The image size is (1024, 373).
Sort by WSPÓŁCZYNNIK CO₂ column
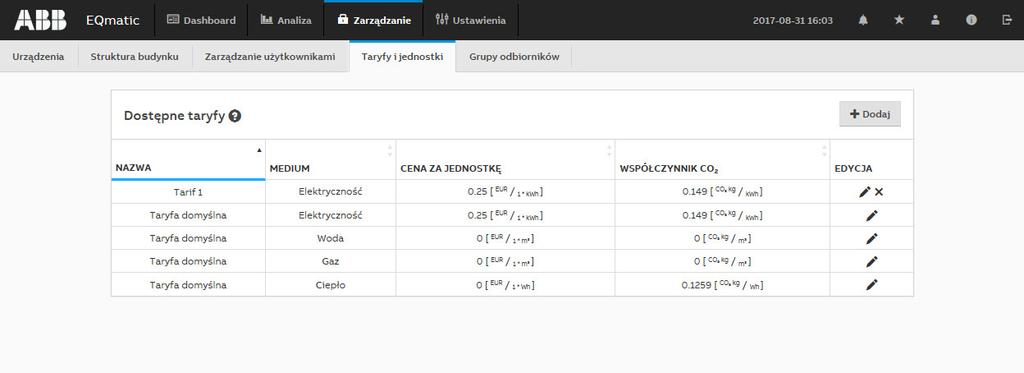(x=722, y=160)
